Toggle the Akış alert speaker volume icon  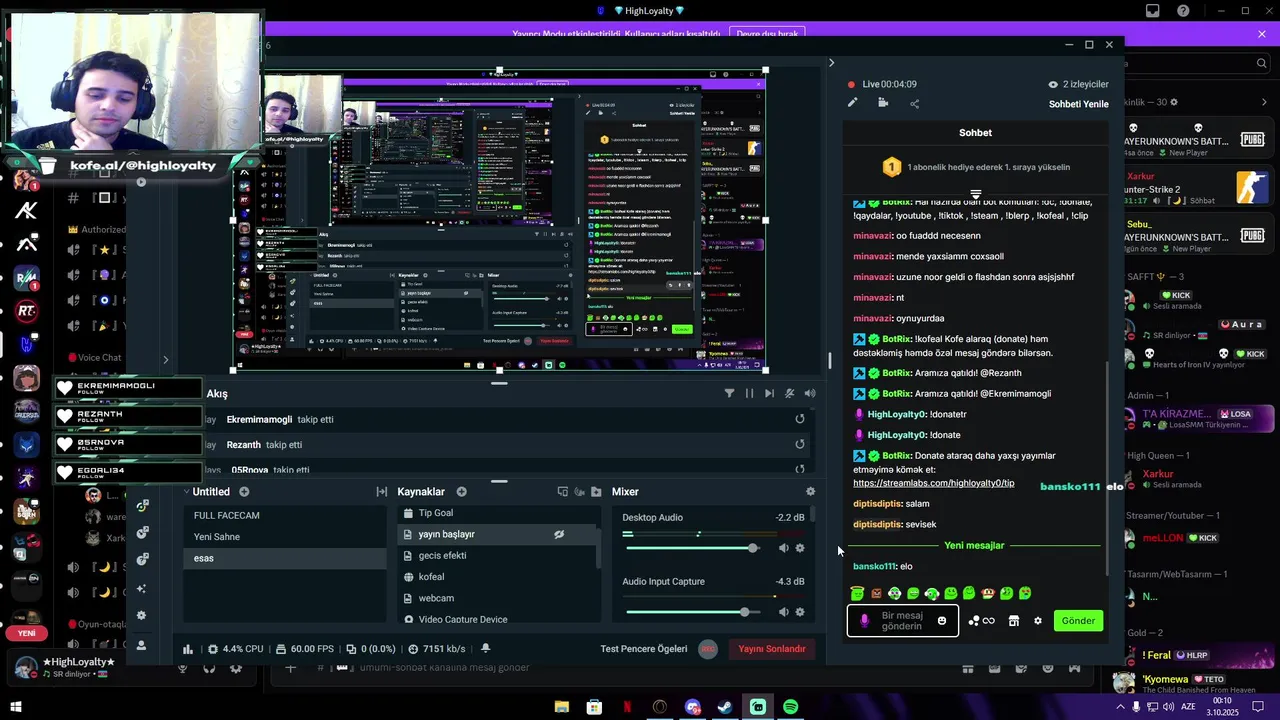tap(810, 394)
